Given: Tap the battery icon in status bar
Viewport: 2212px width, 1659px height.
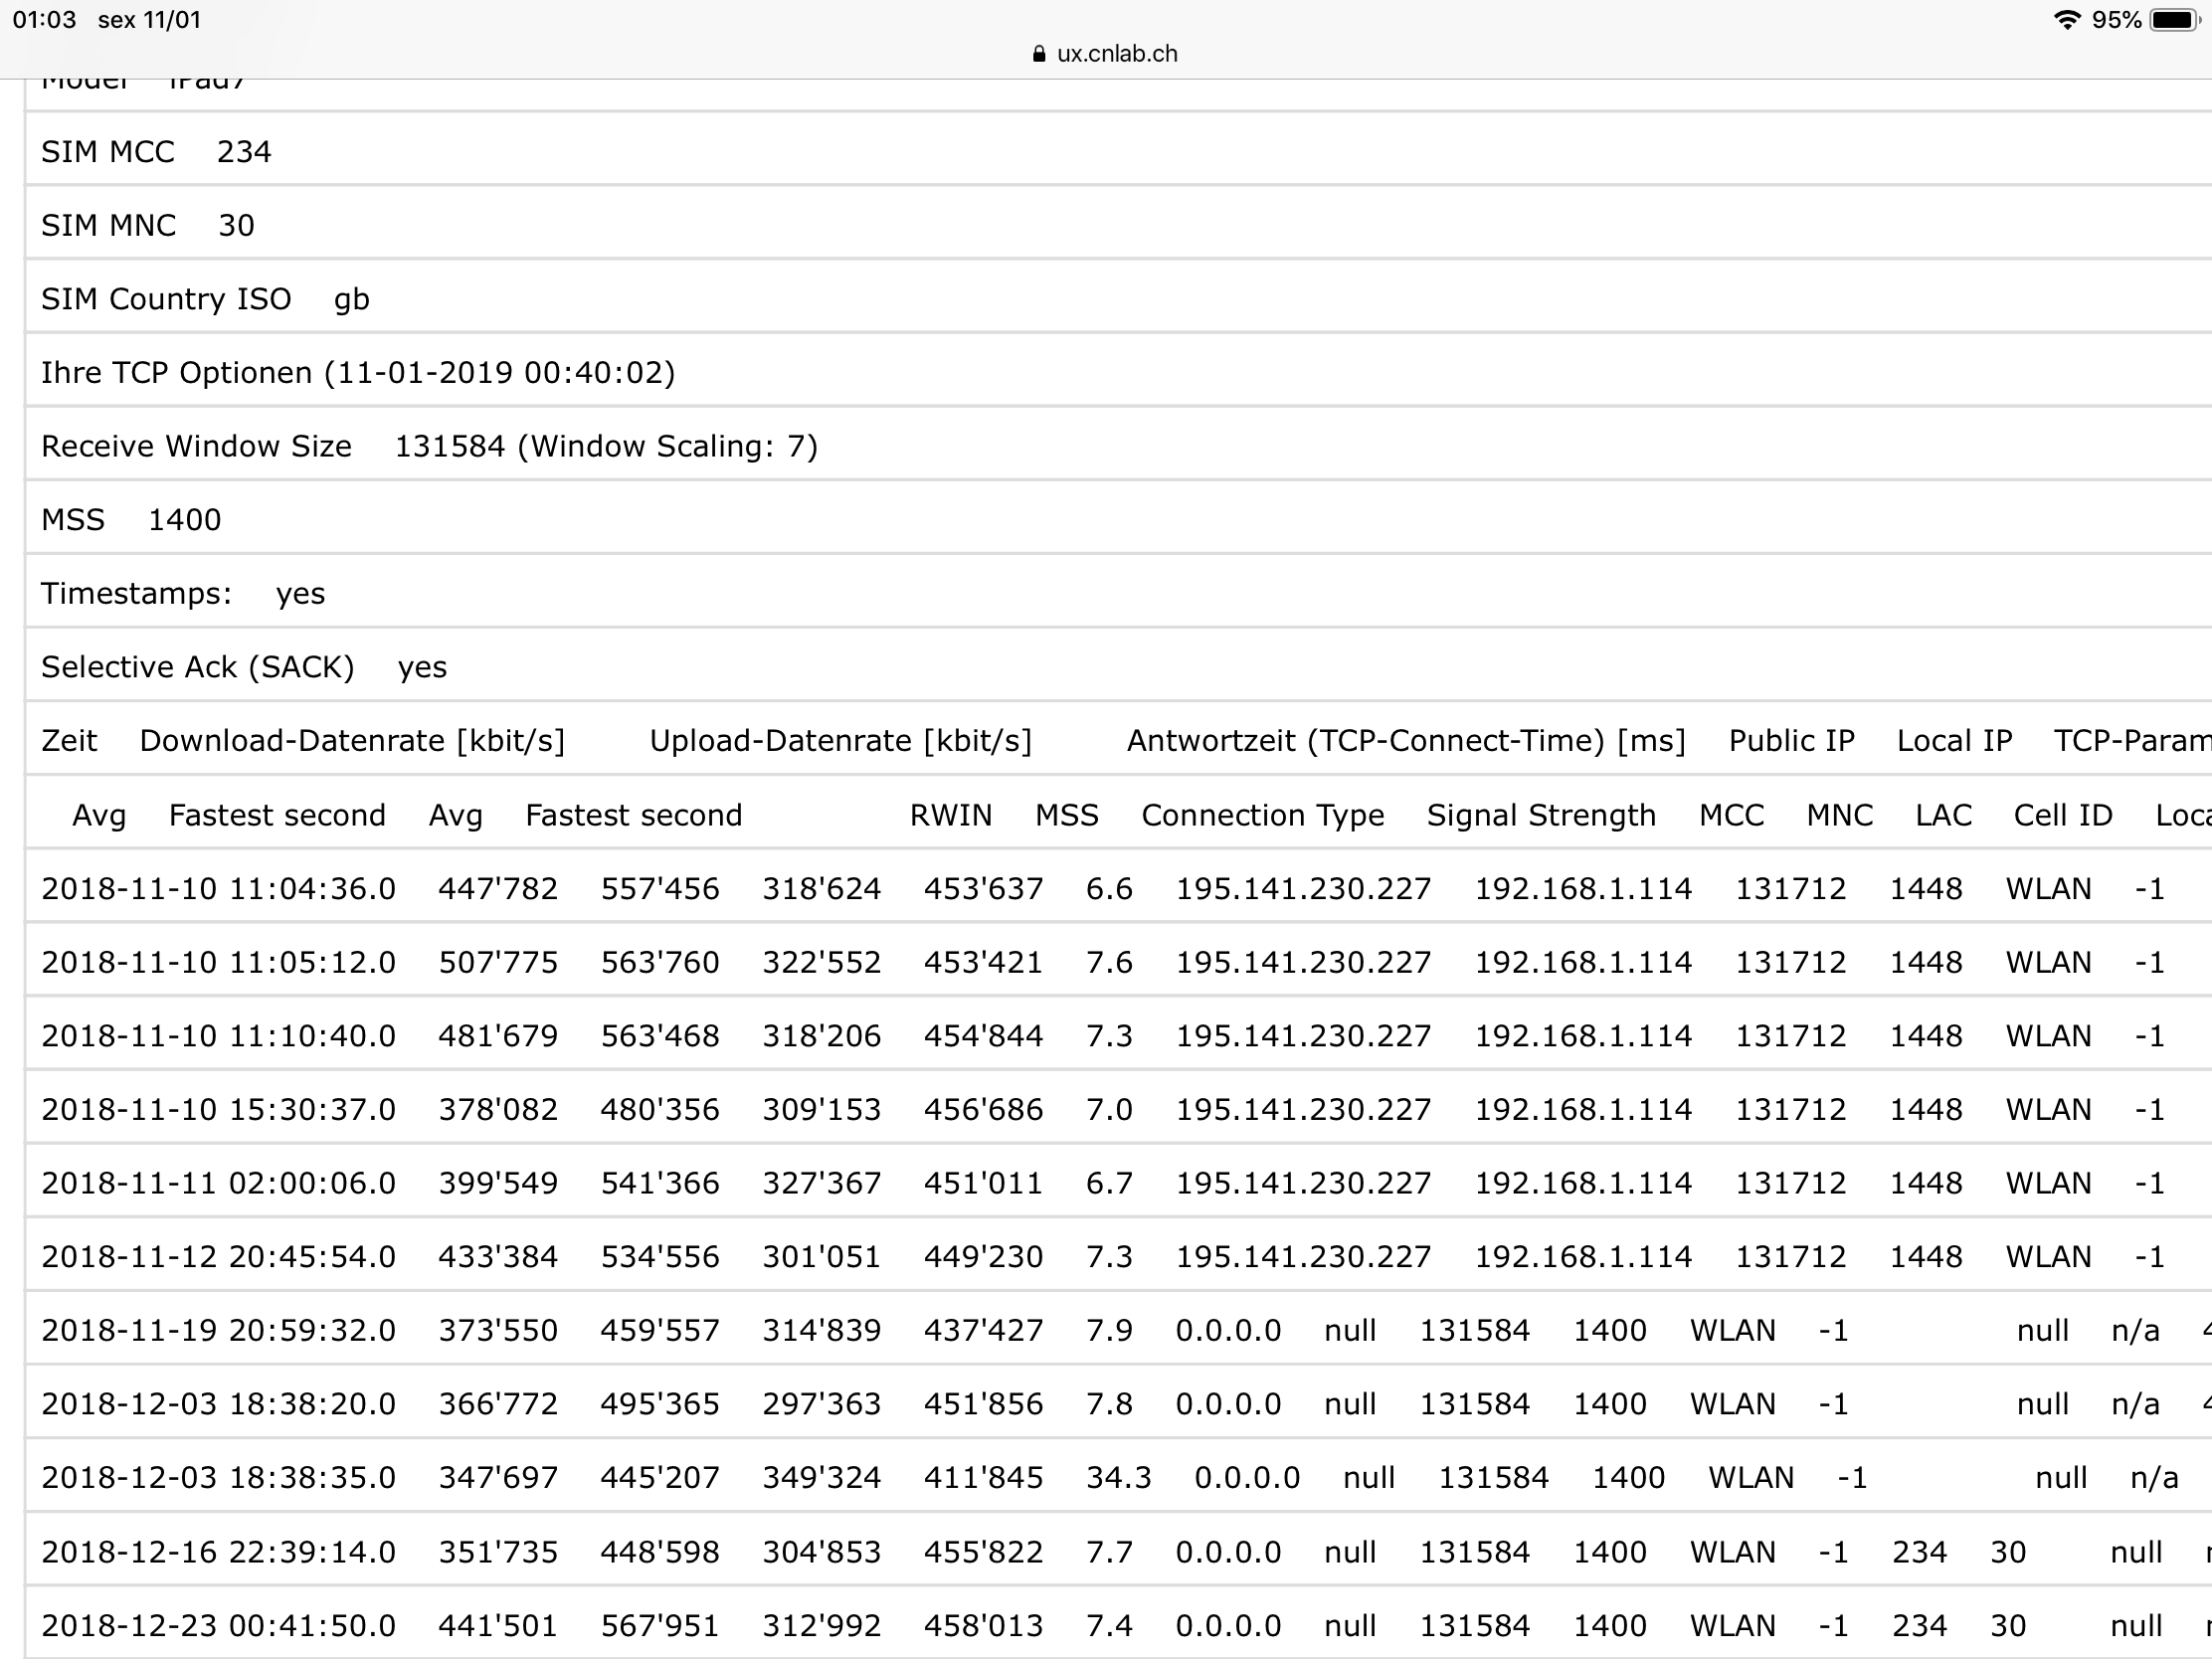Looking at the screenshot, I should [2173, 20].
